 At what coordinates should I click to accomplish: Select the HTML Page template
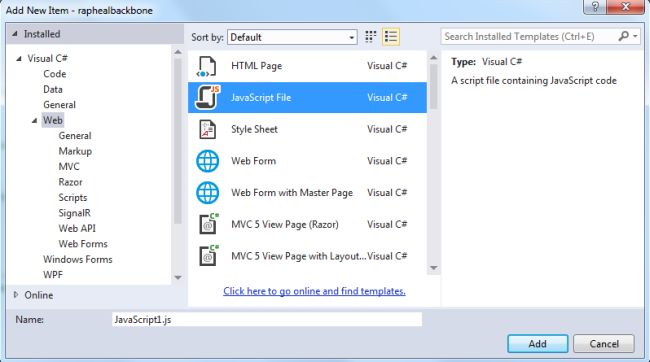click(307, 66)
